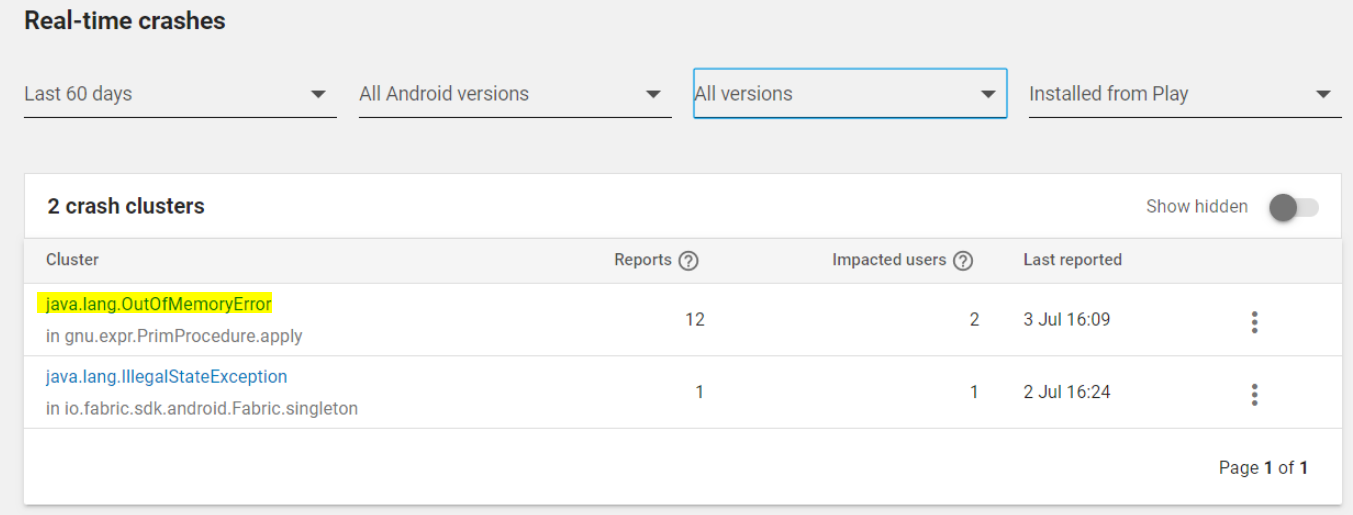
Task: Open help icon next to Reports
Action: point(688,261)
